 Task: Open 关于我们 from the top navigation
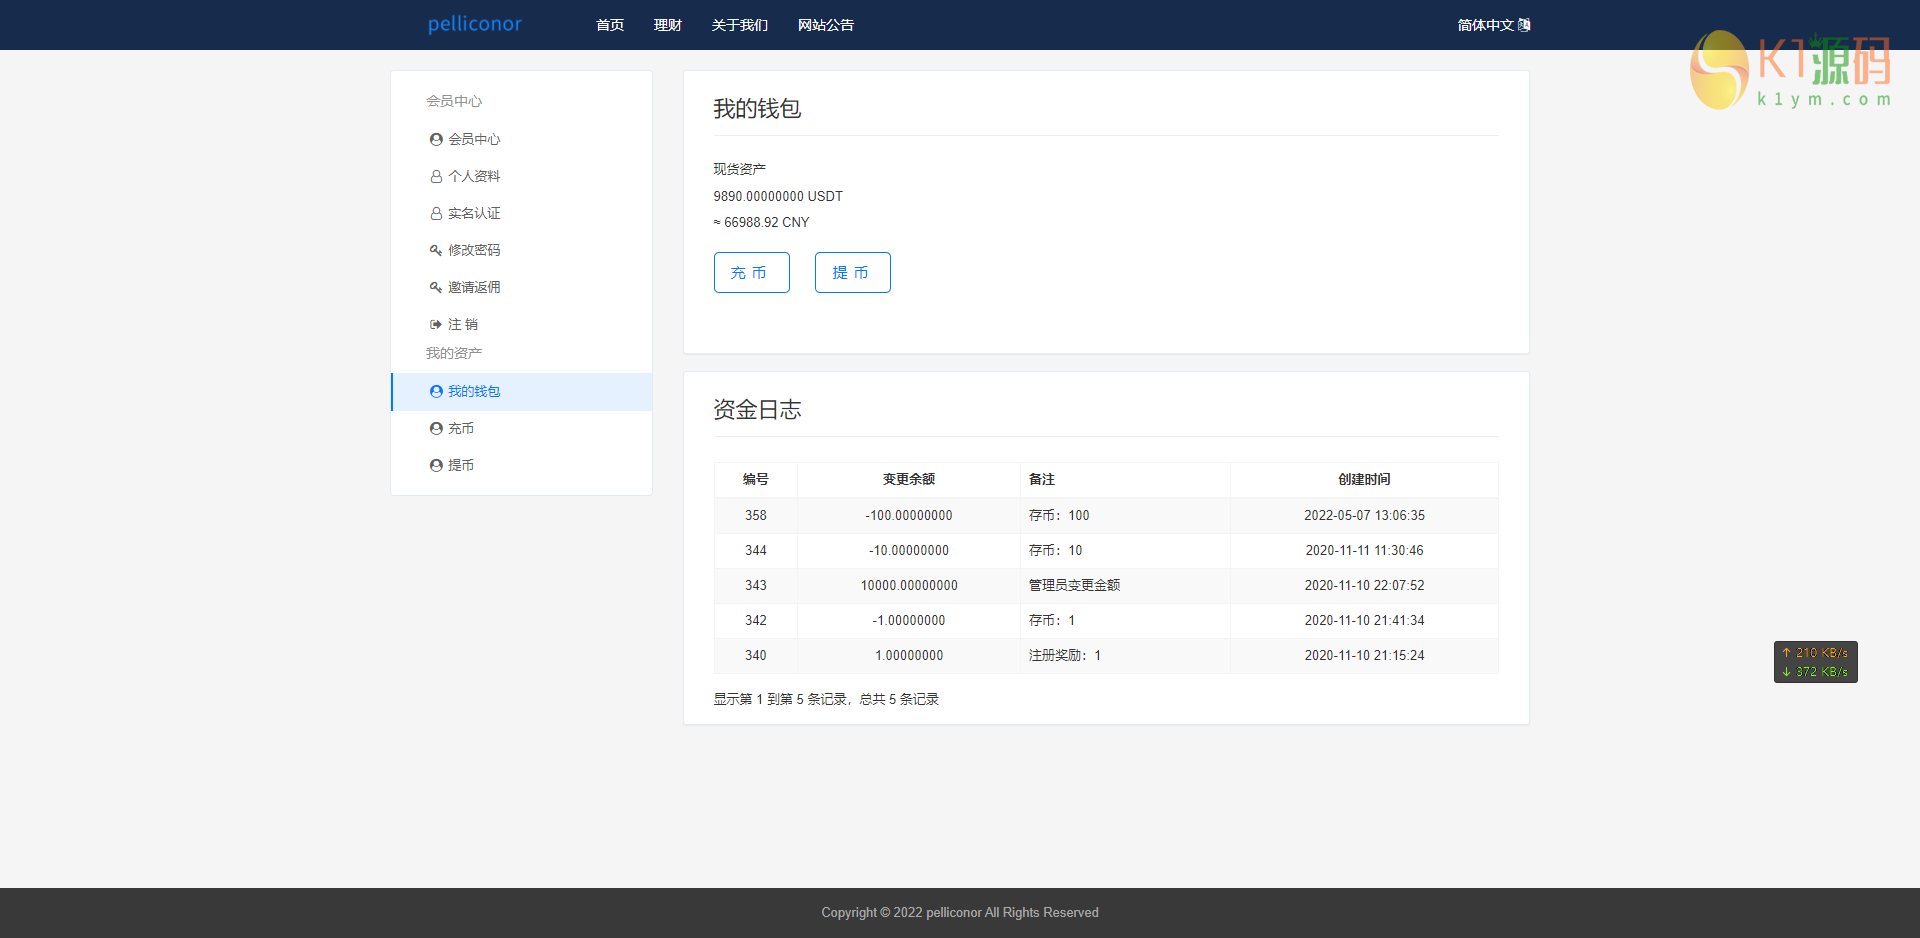click(740, 25)
